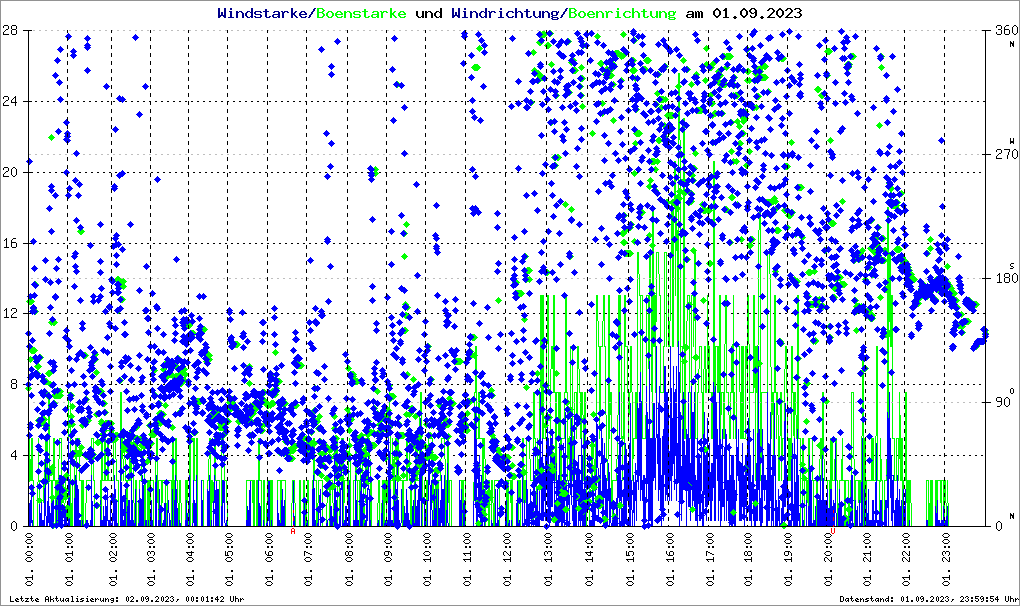This screenshot has width=1020, height=606.
Task: Click the 'Datenstand' timestamp footer
Action: [929, 599]
